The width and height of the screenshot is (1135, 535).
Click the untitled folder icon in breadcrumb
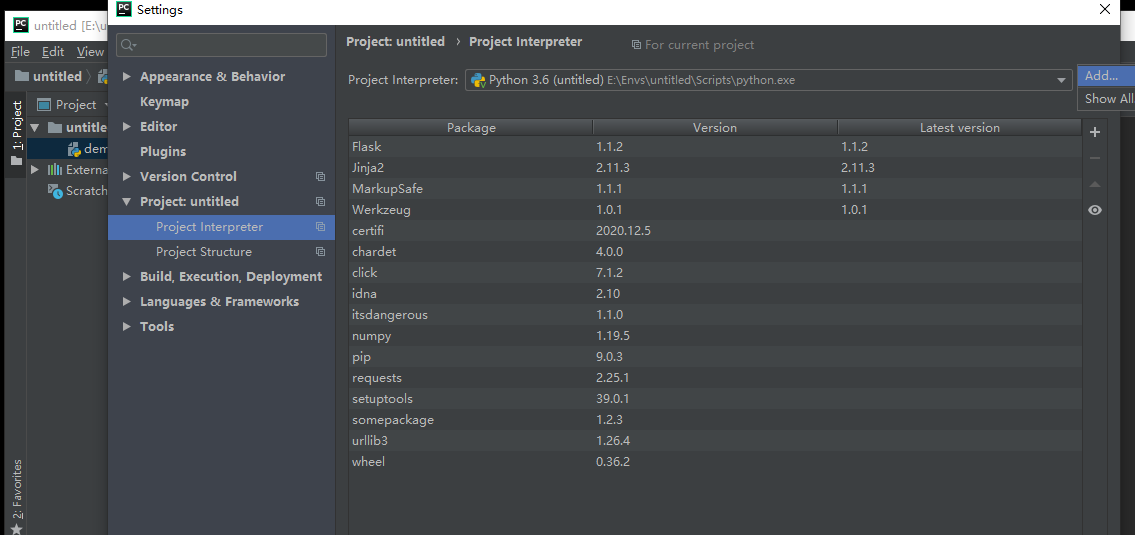(22, 76)
